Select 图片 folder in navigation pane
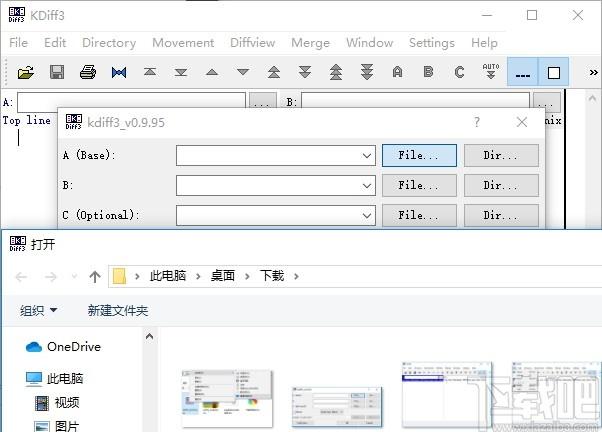The width and height of the screenshot is (602, 432). click(x=57, y=426)
